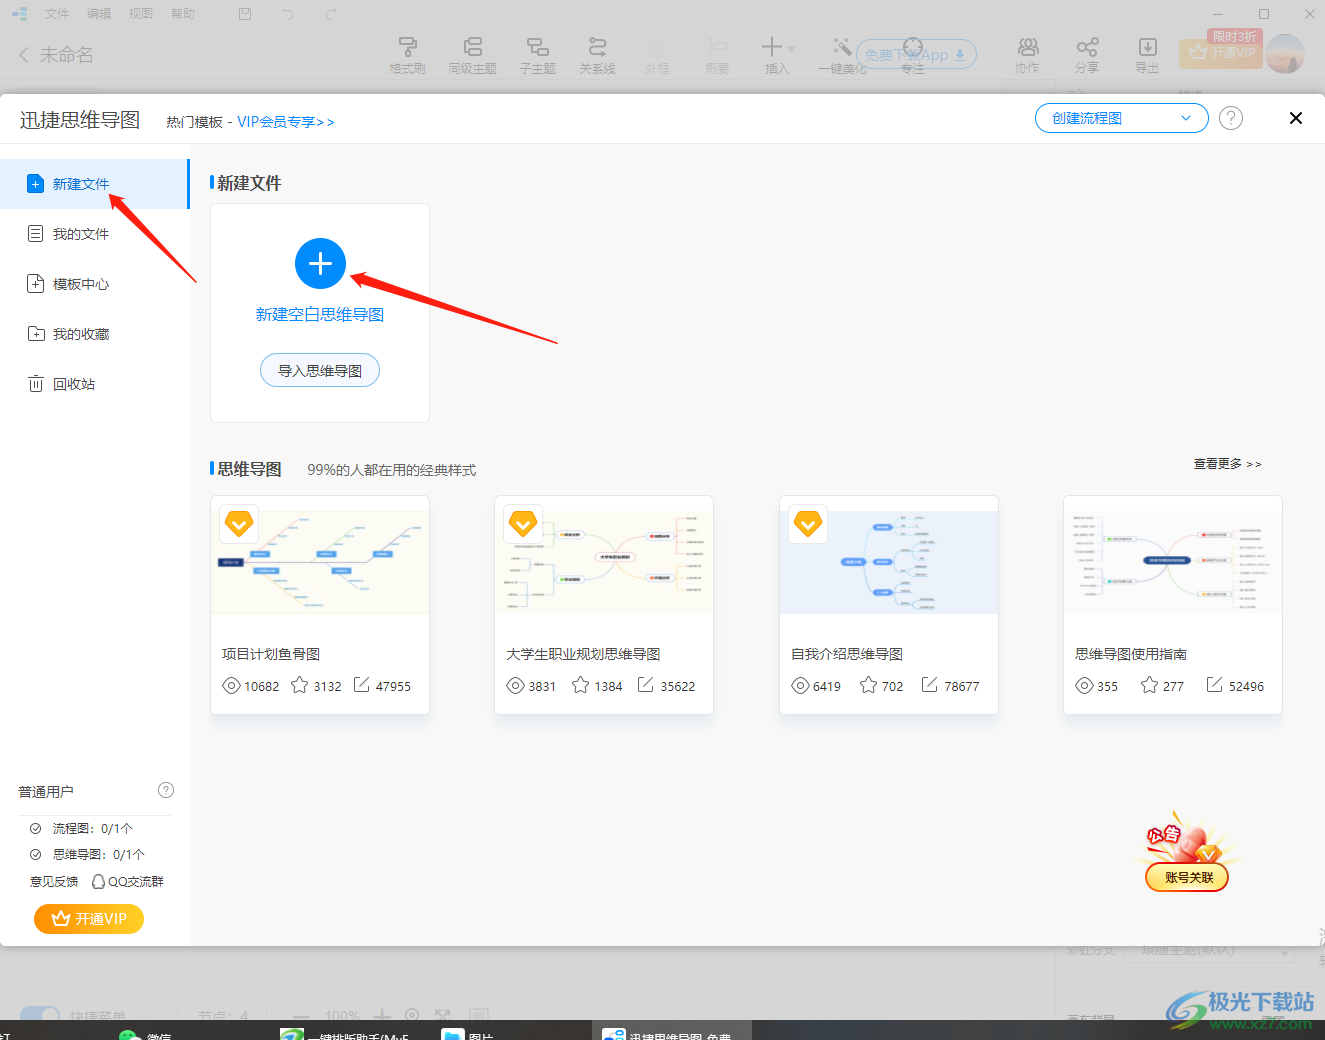Open the 项目计划鱼骨图 template thumbnail
This screenshot has height=1040, width=1325.
pos(320,562)
